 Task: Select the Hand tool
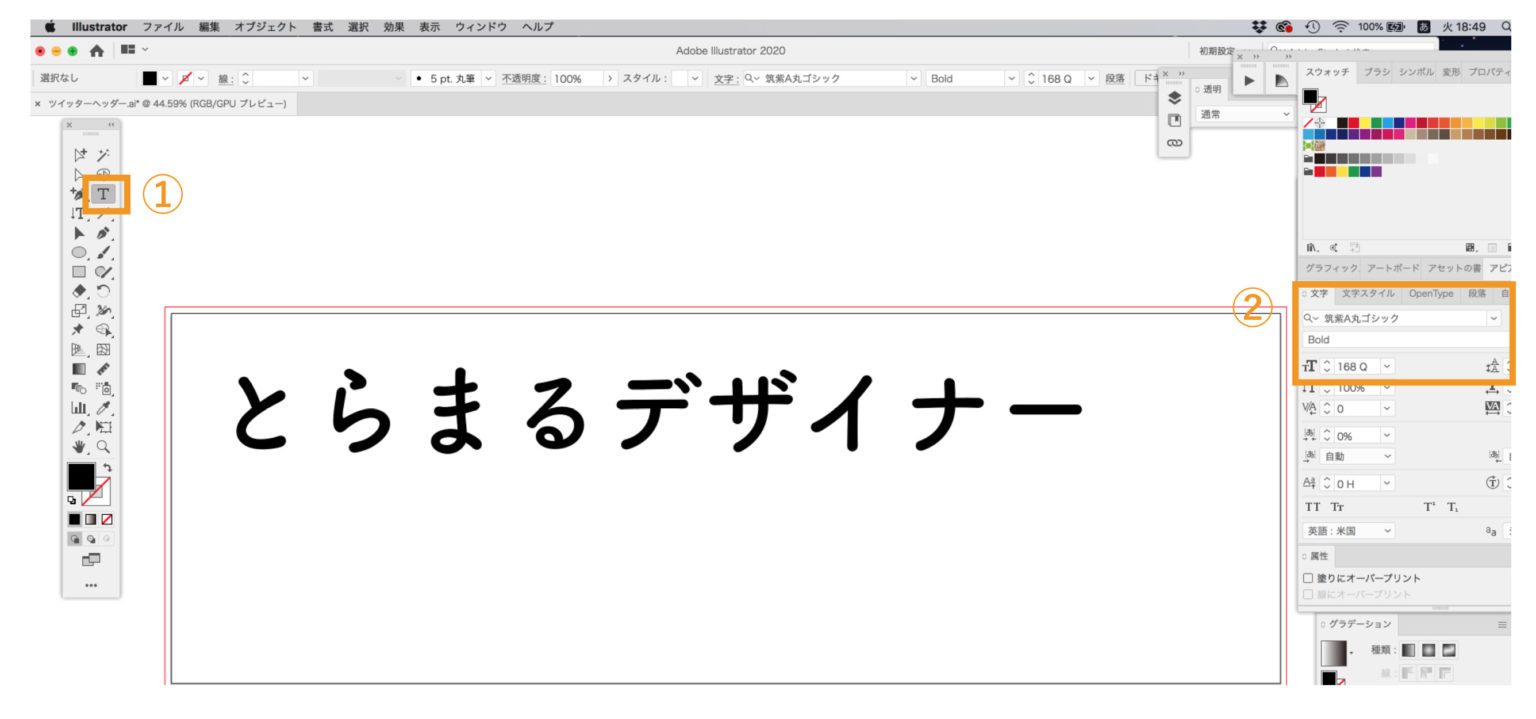(x=79, y=447)
